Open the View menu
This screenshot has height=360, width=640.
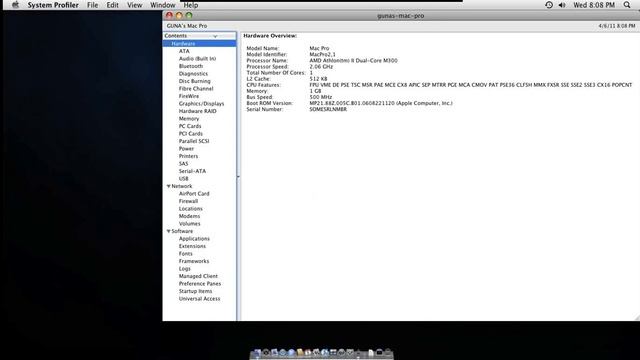point(134,5)
